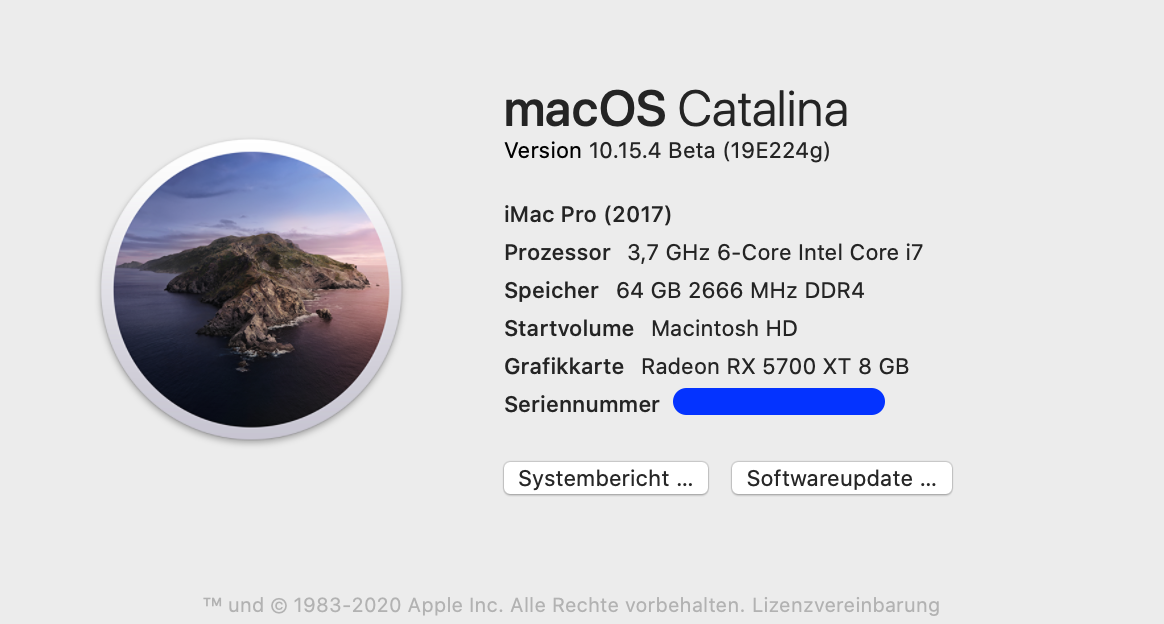Open Softwareupdate
1164x624 pixels.
(841, 479)
